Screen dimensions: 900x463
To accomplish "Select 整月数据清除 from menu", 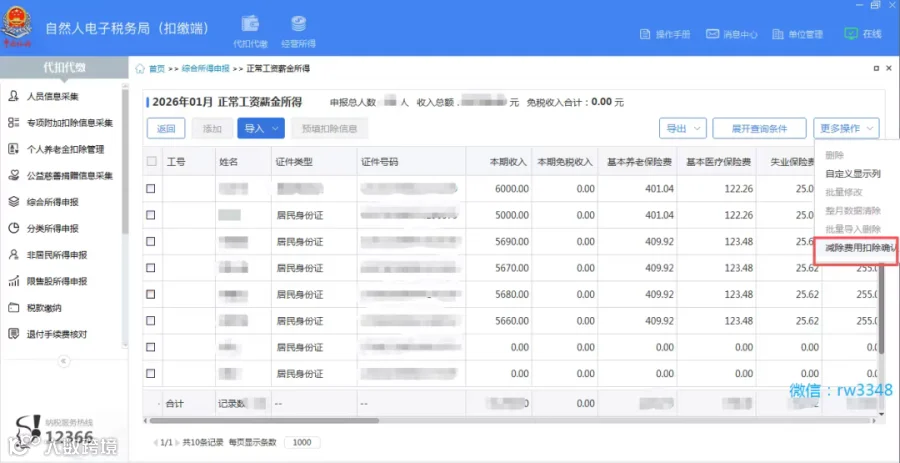I will pos(853,211).
